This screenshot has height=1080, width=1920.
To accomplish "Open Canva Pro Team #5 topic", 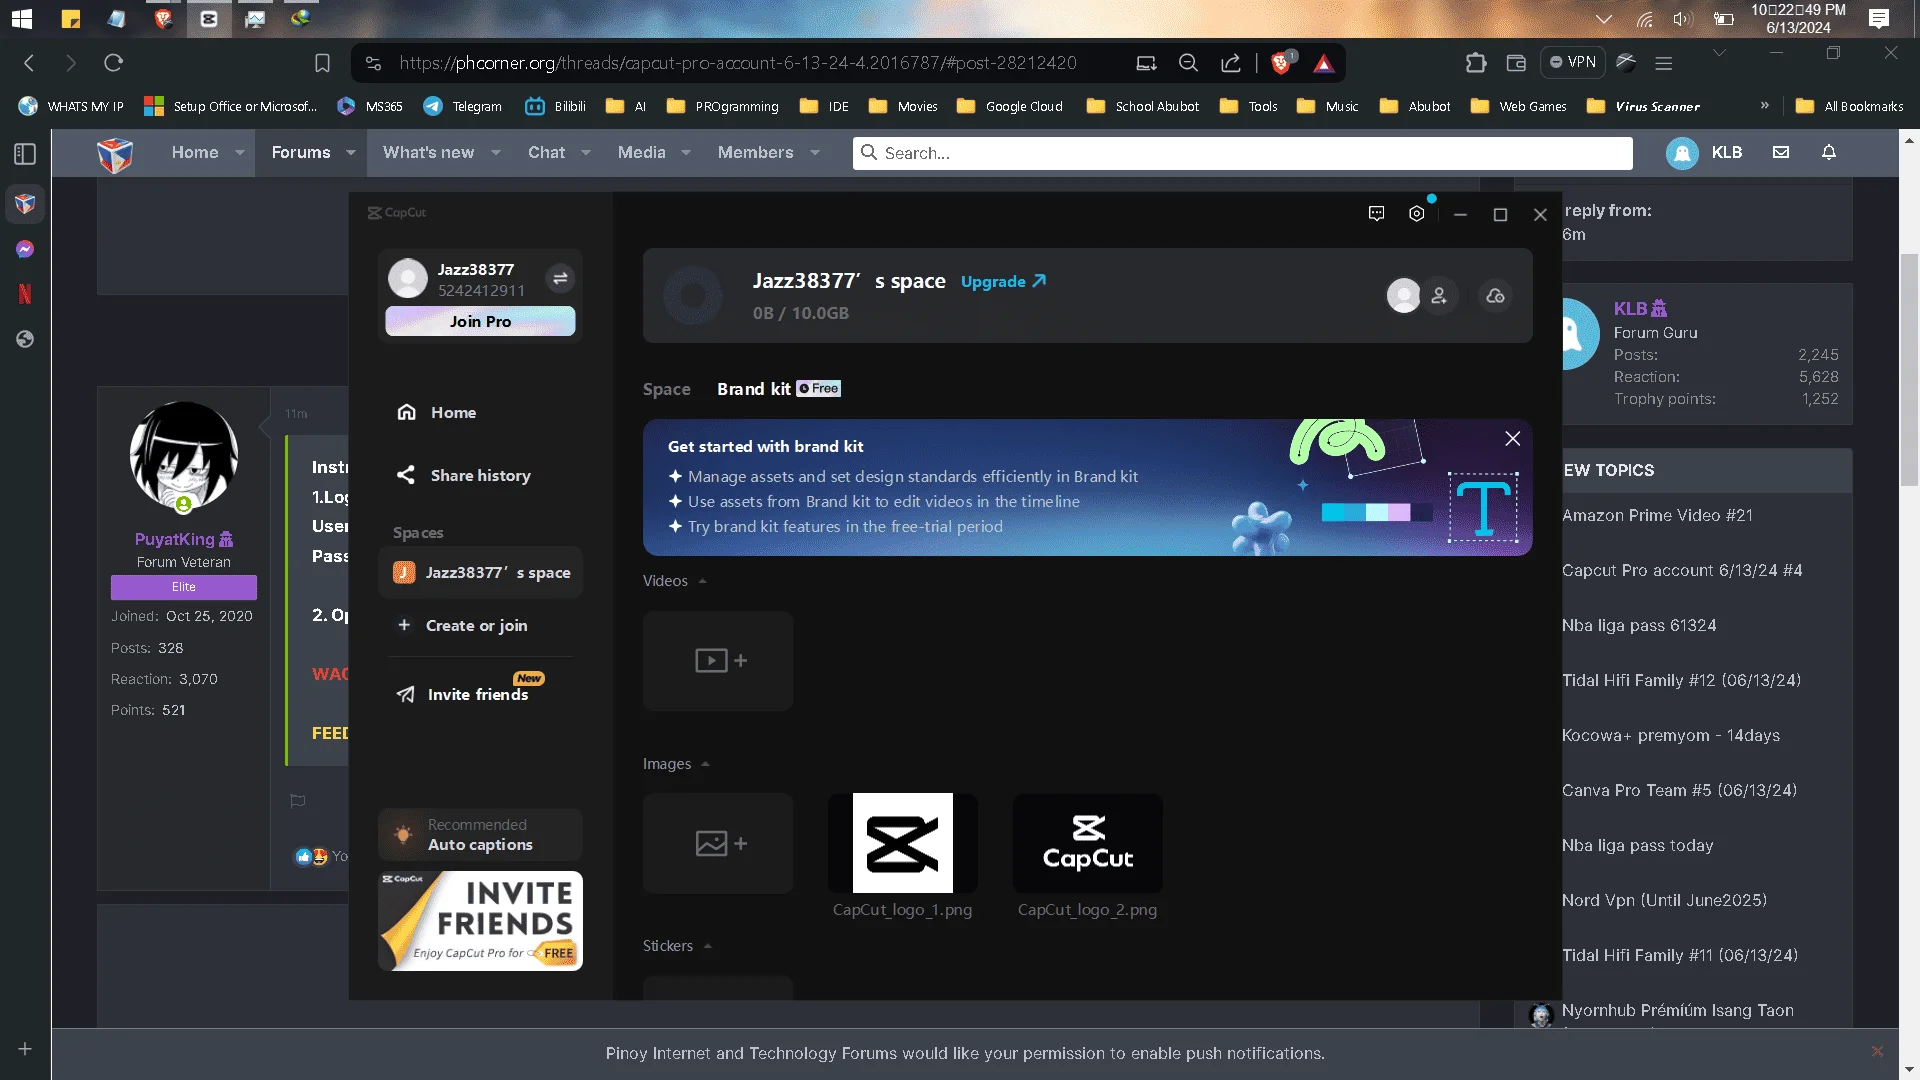I will point(1679,791).
